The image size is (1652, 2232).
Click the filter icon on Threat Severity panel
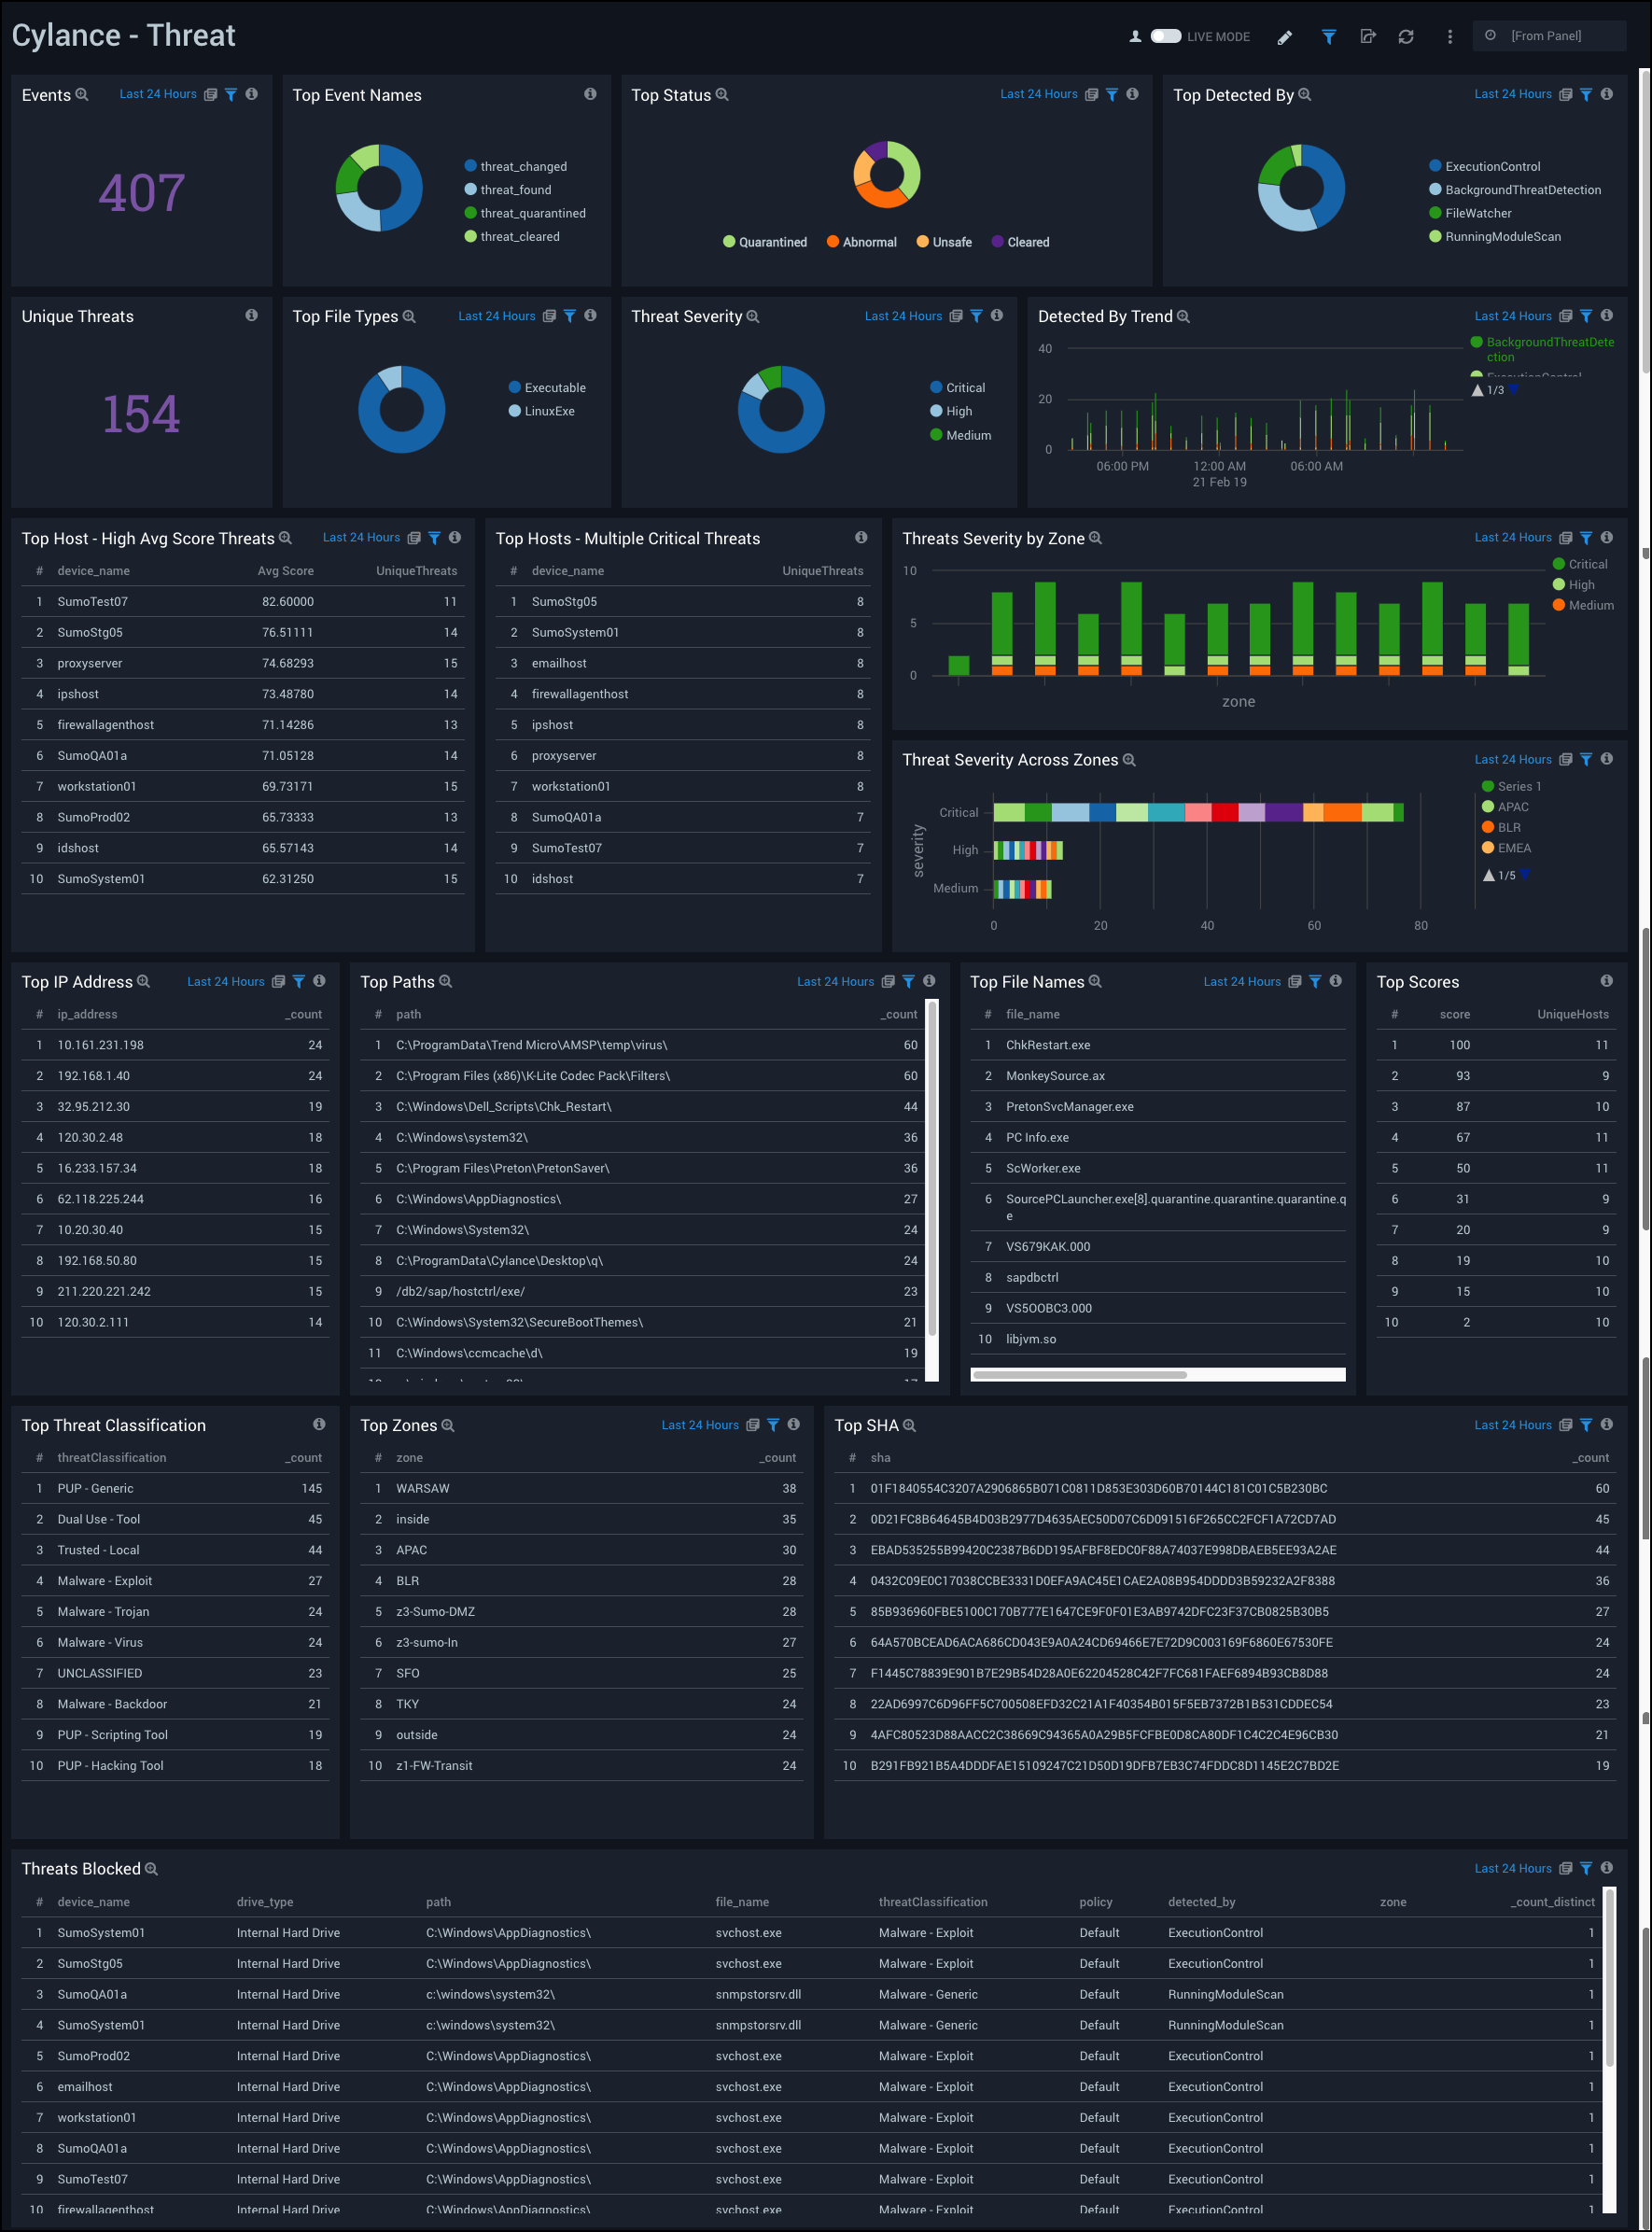tap(977, 316)
